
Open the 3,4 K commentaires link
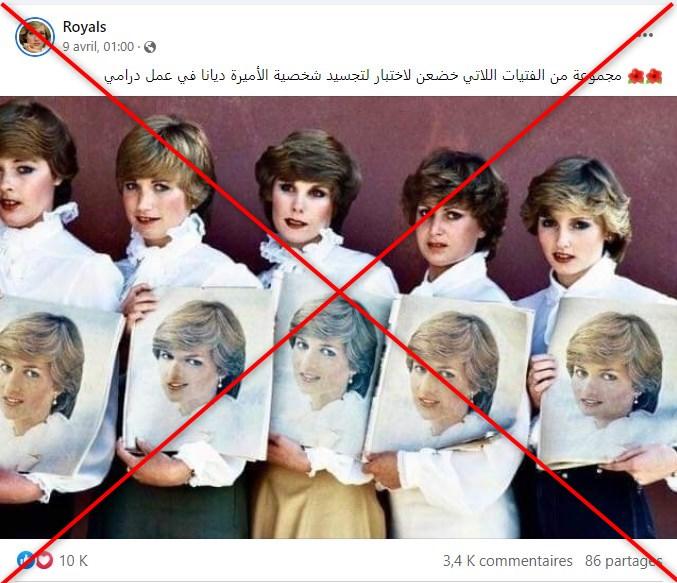pyautogui.click(x=508, y=561)
